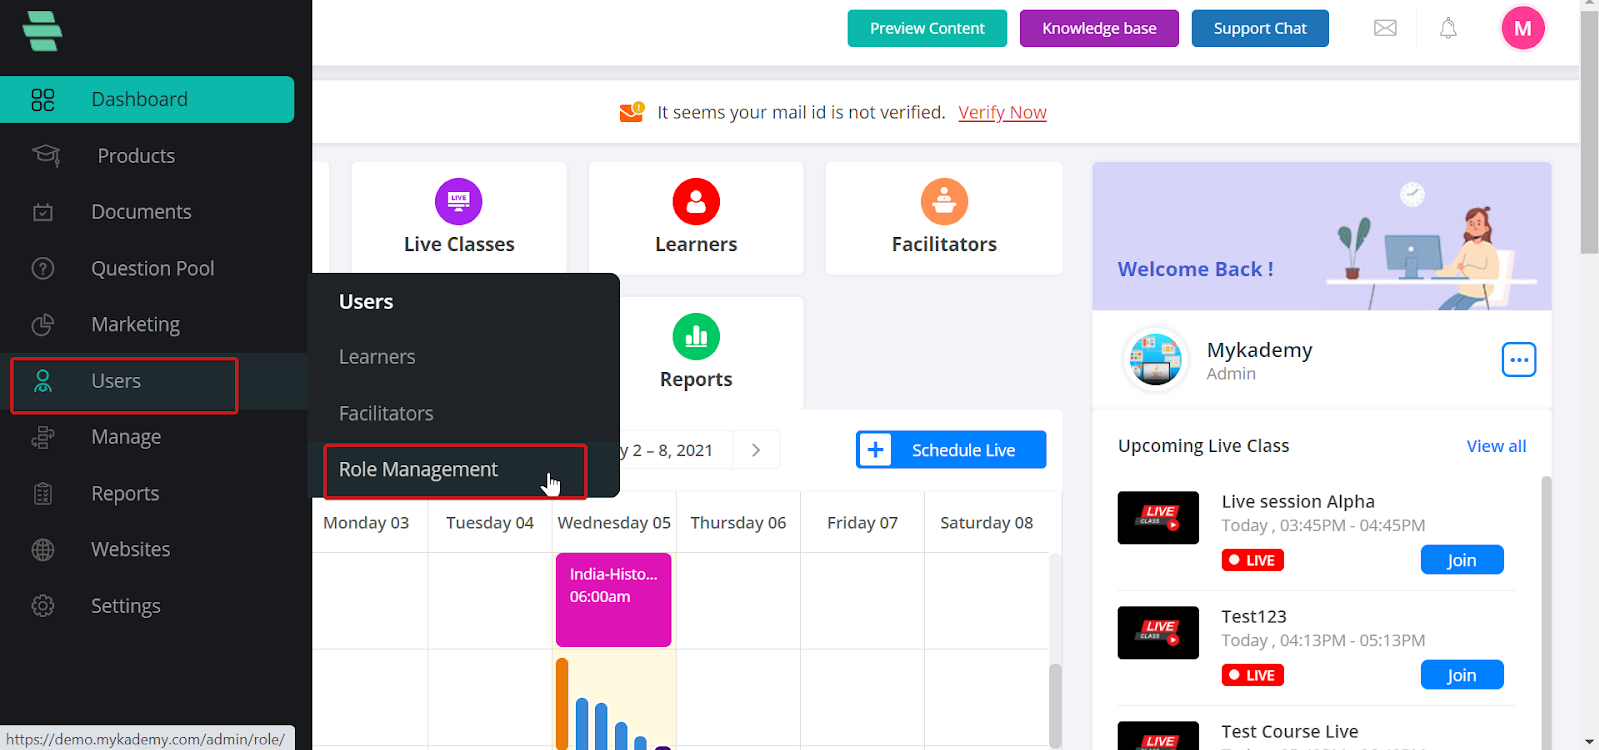Click the Test Course Live title

1290,732
